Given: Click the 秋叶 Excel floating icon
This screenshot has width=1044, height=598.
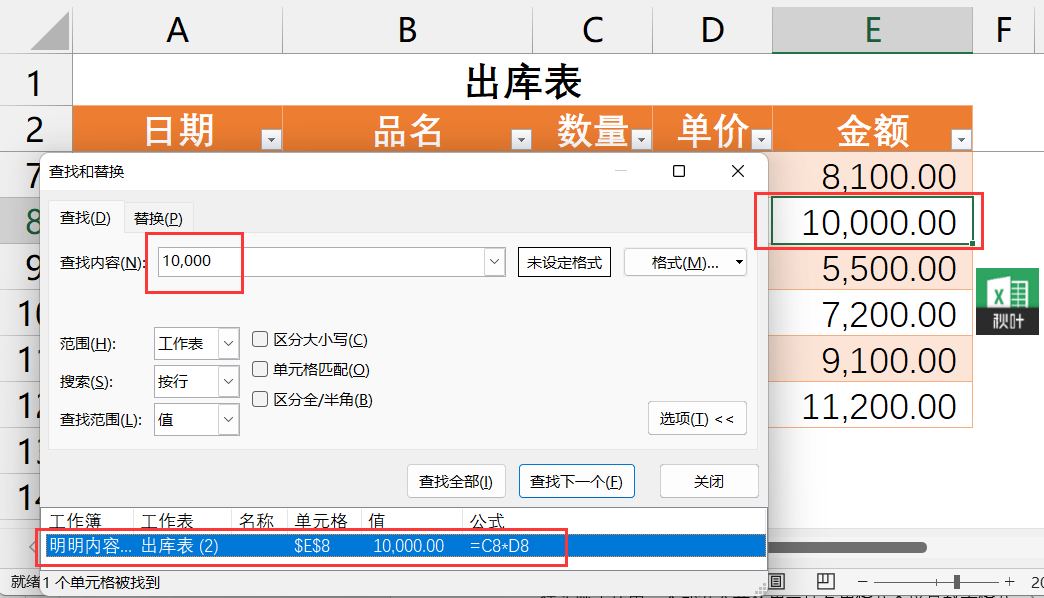Looking at the screenshot, I should click(x=1010, y=300).
